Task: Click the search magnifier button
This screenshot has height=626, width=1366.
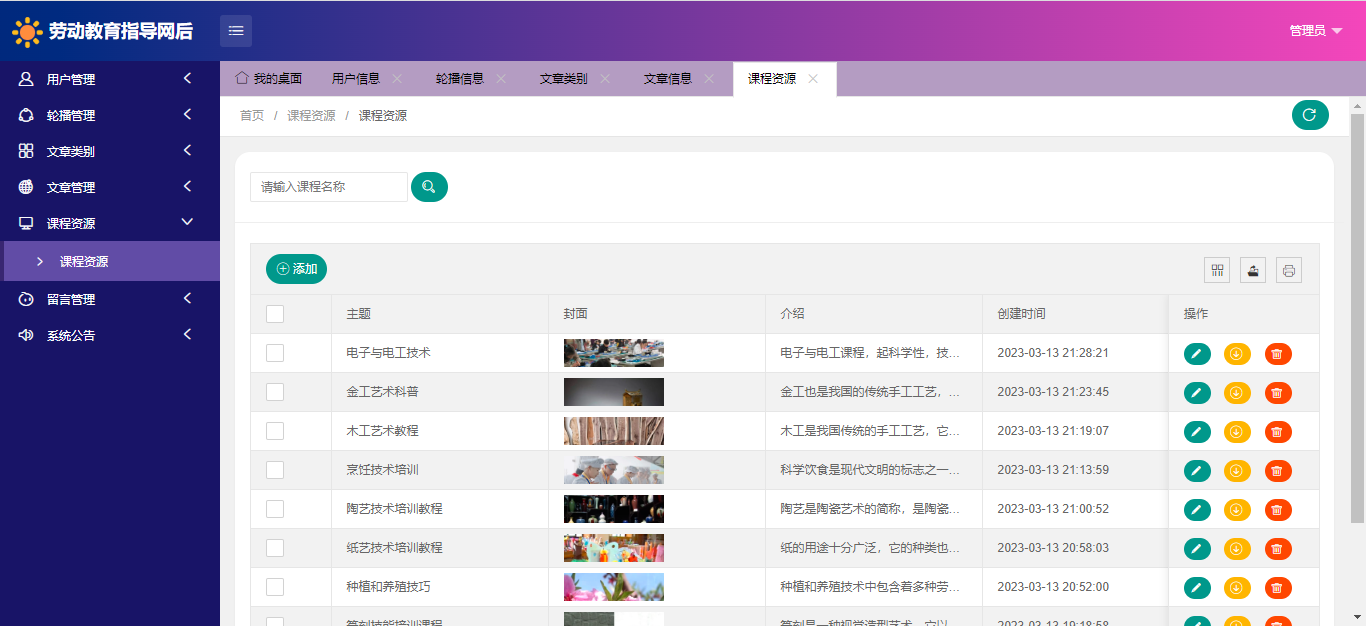Action: [429, 187]
